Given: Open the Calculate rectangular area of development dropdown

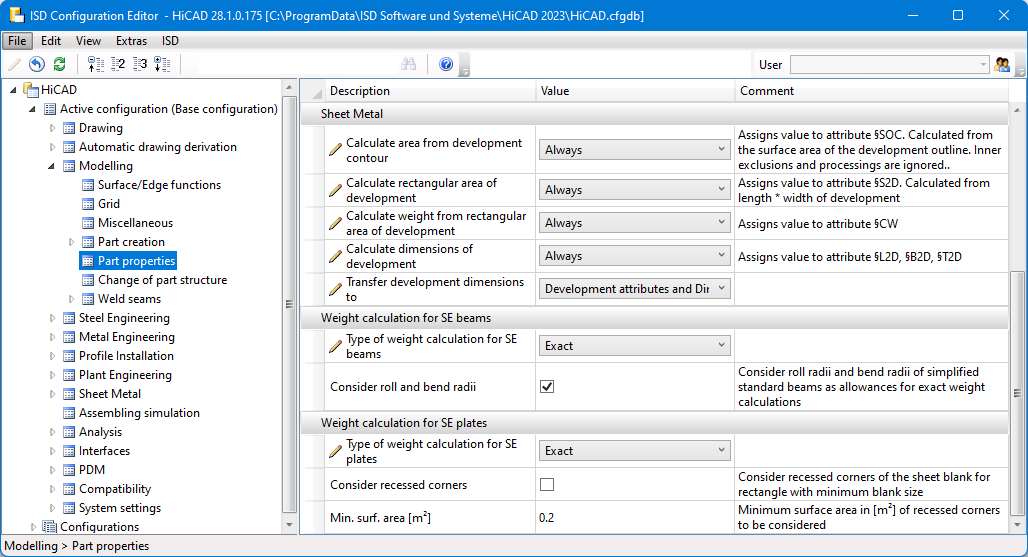Looking at the screenshot, I should tap(635, 190).
